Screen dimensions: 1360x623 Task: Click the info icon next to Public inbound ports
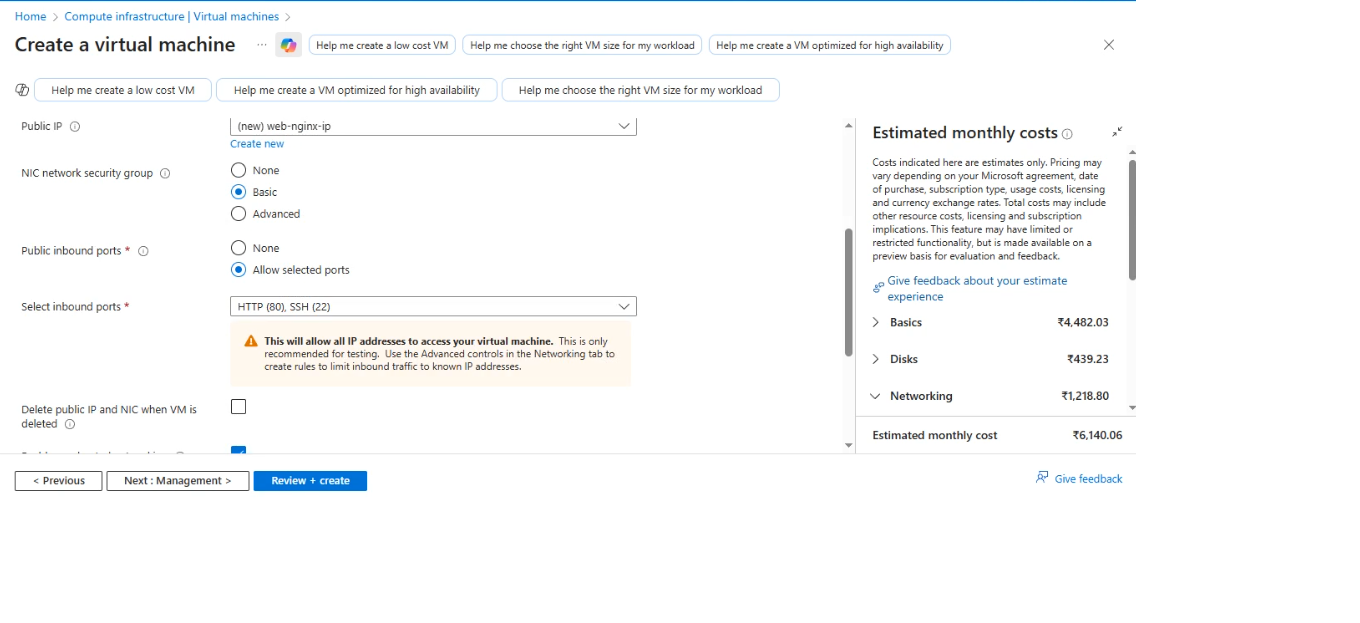pyautogui.click(x=143, y=251)
